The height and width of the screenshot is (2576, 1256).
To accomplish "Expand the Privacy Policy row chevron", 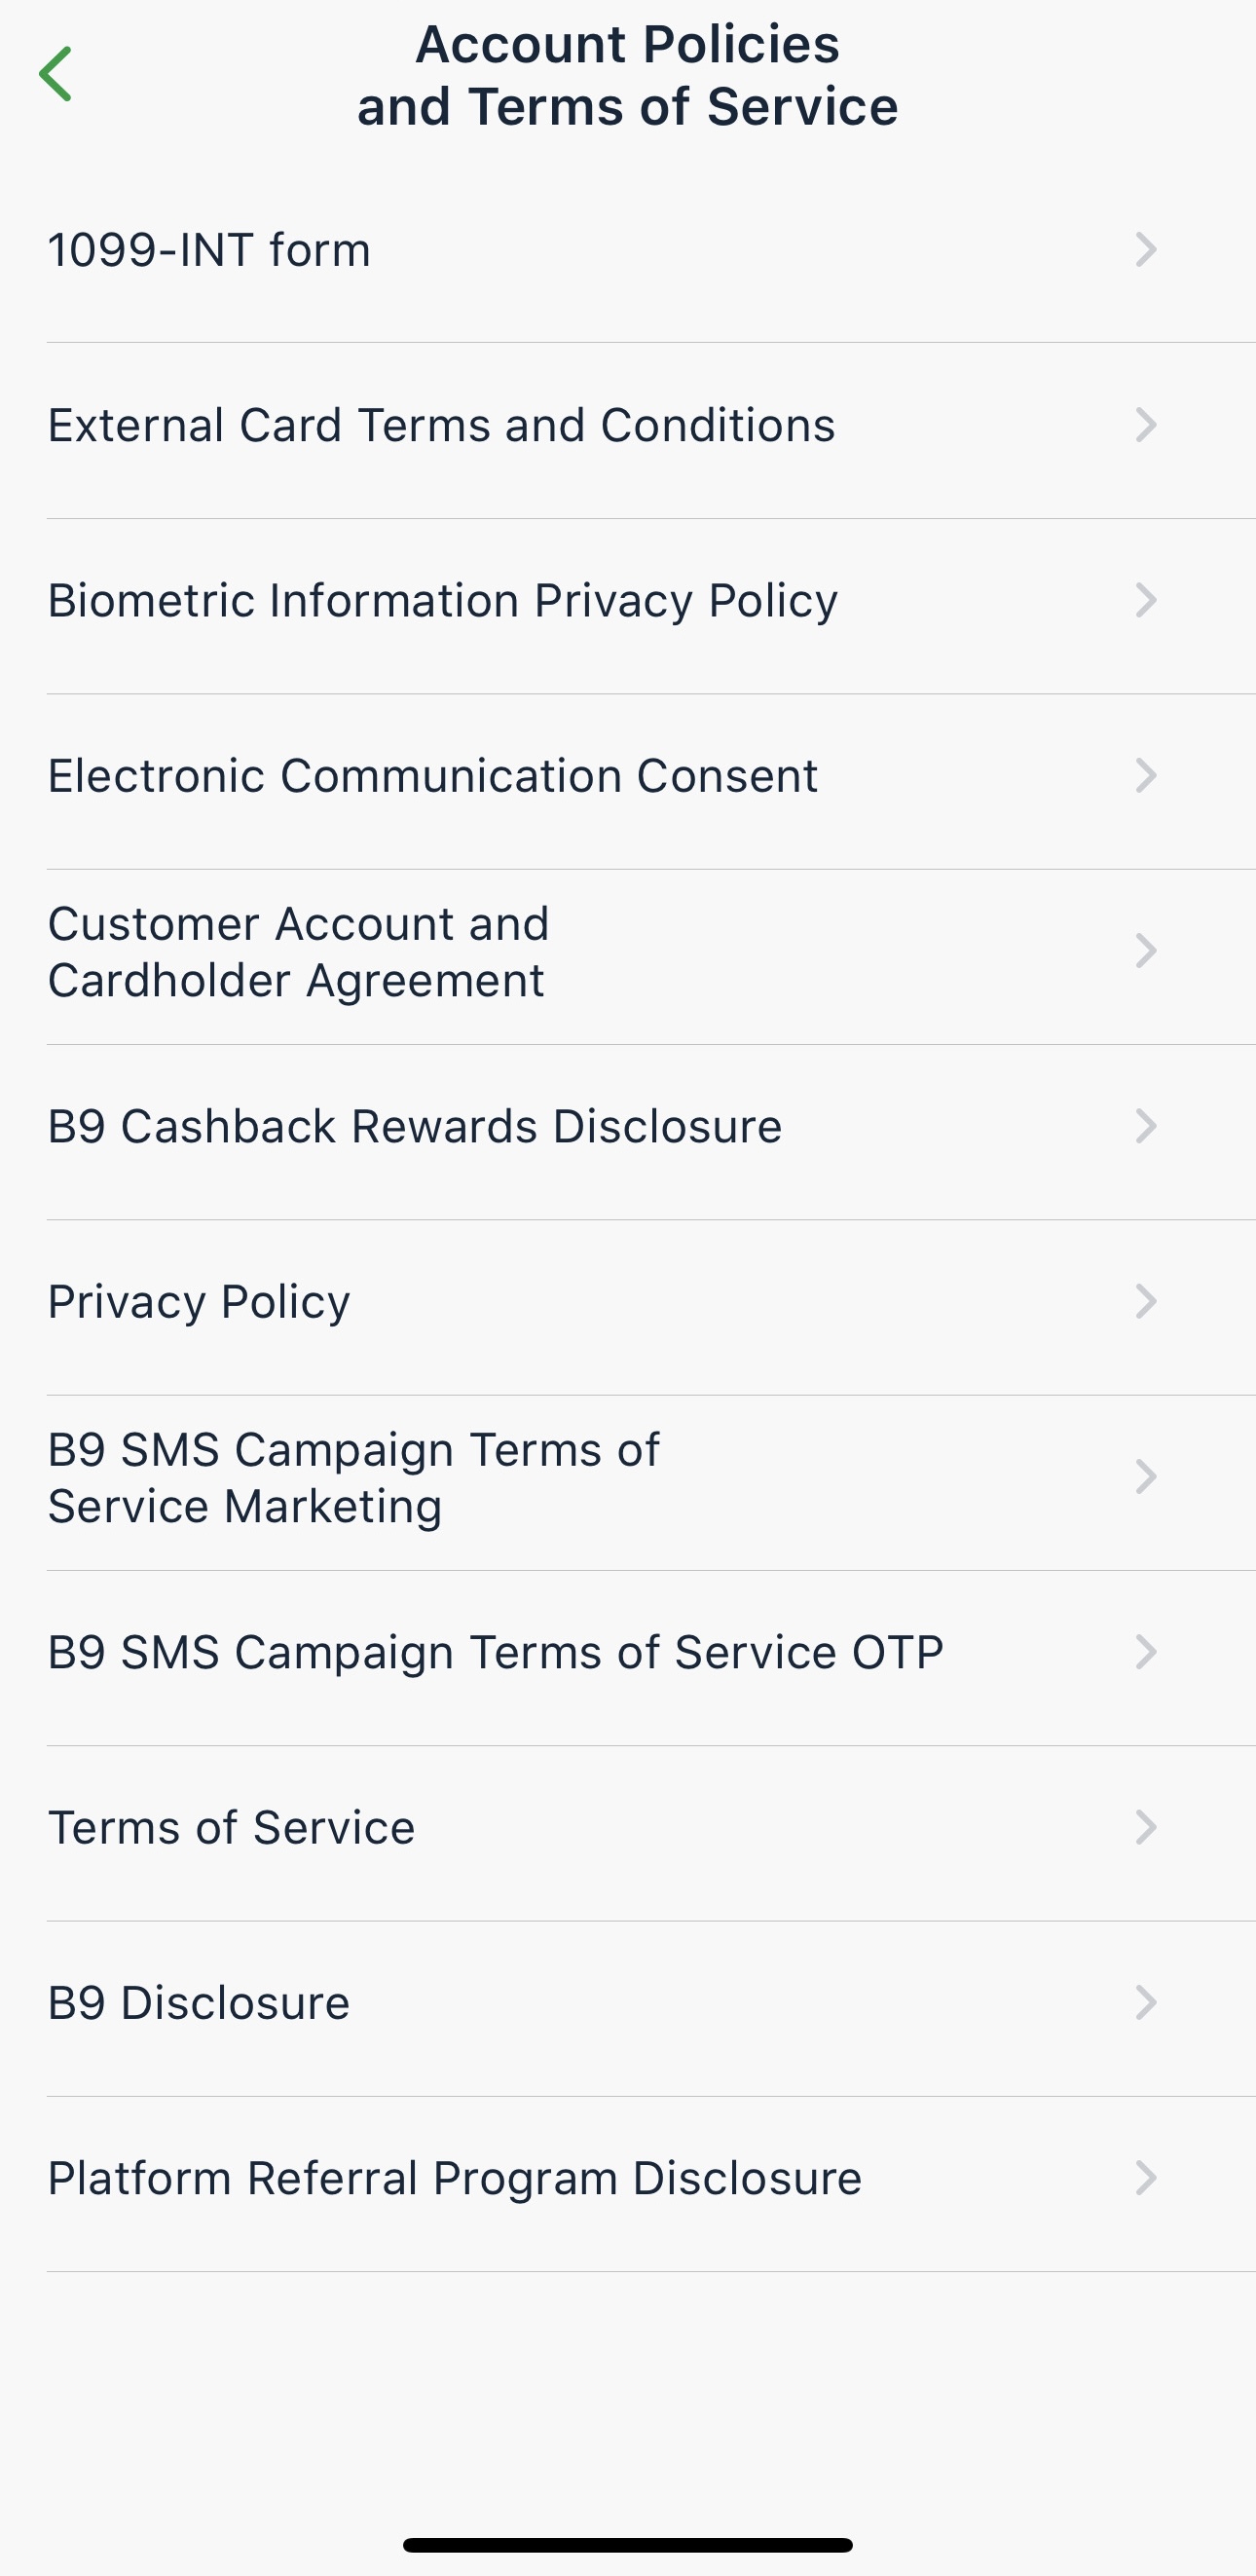I will pyautogui.click(x=1146, y=1302).
